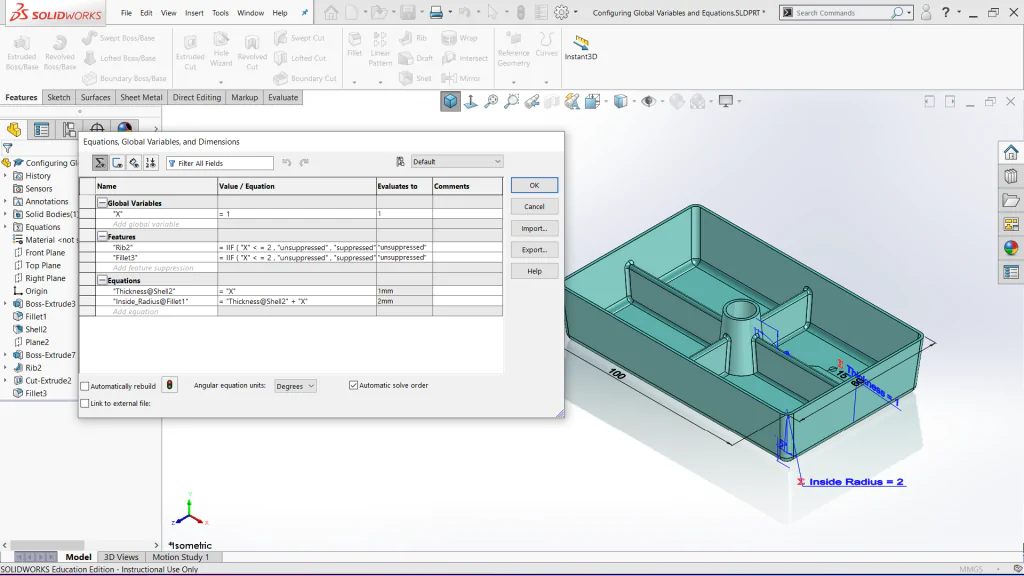1024x576 pixels.
Task: Show the FeatureManager design tree tab icon
Action: (14, 129)
